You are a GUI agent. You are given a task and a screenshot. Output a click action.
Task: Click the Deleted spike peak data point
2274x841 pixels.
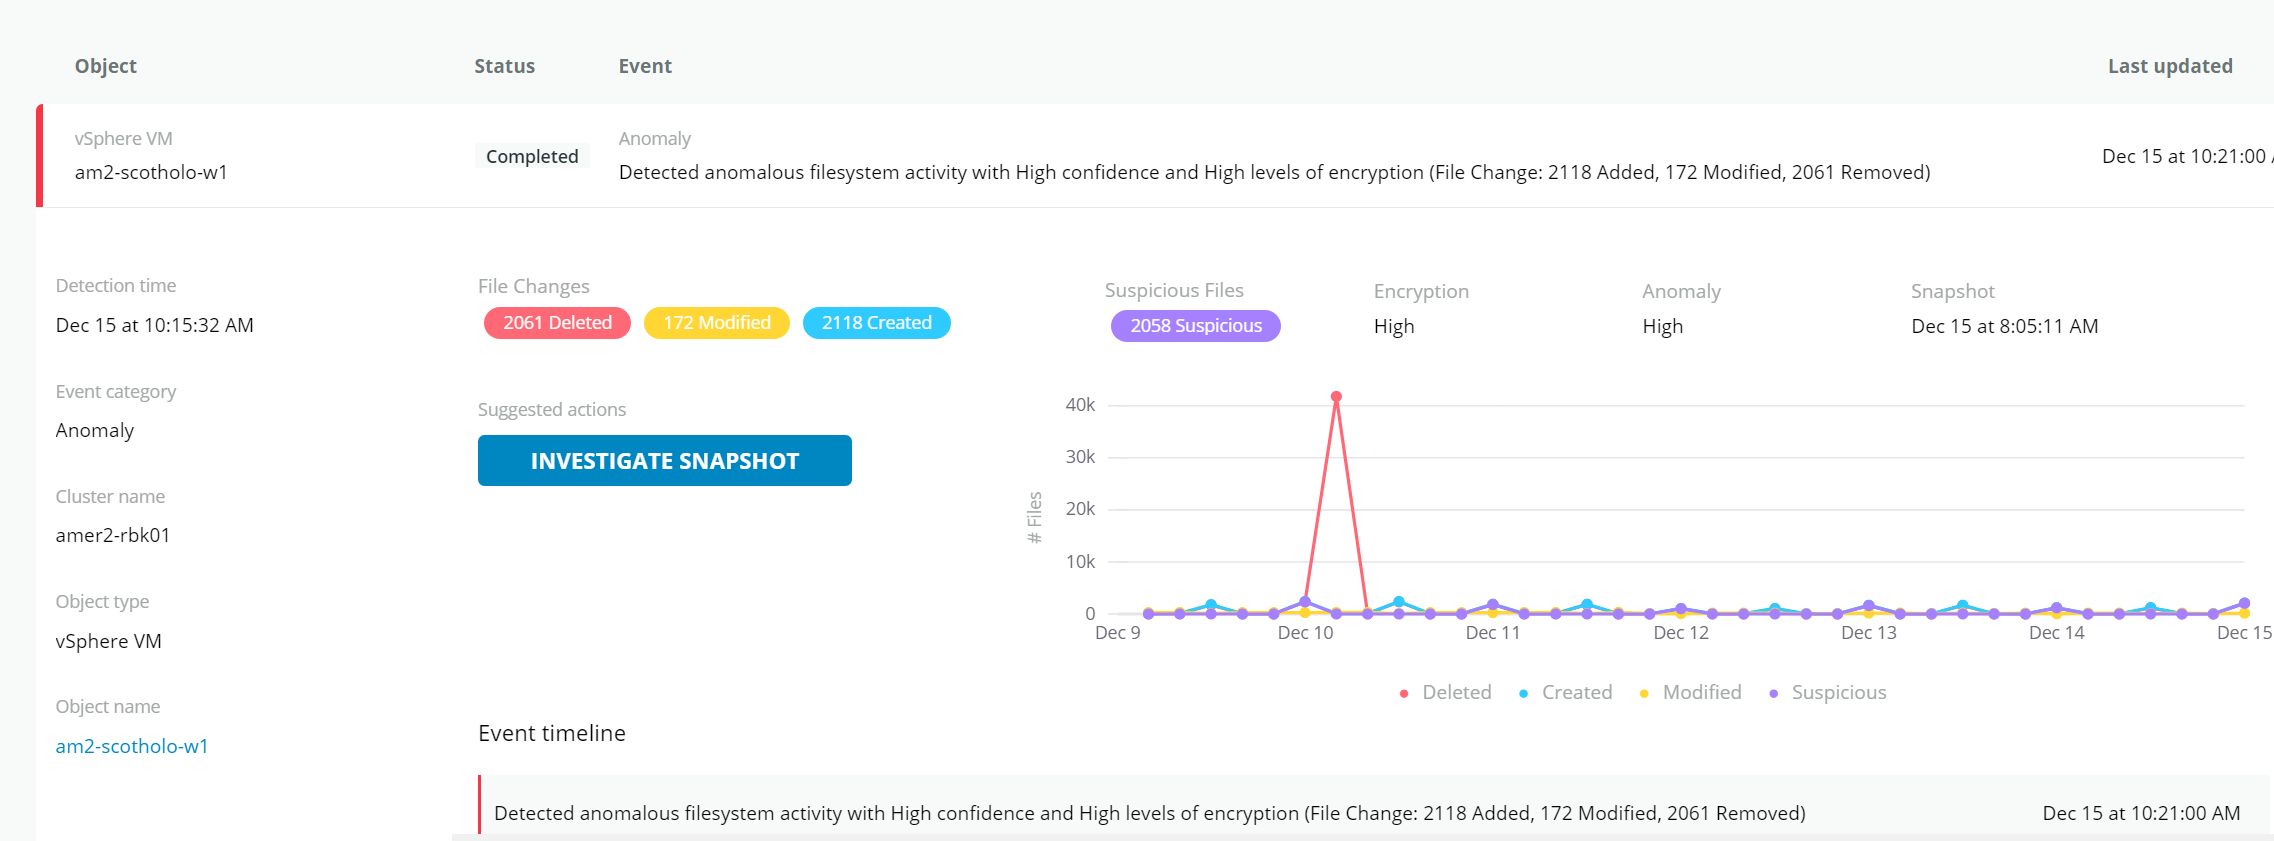pos(1336,397)
